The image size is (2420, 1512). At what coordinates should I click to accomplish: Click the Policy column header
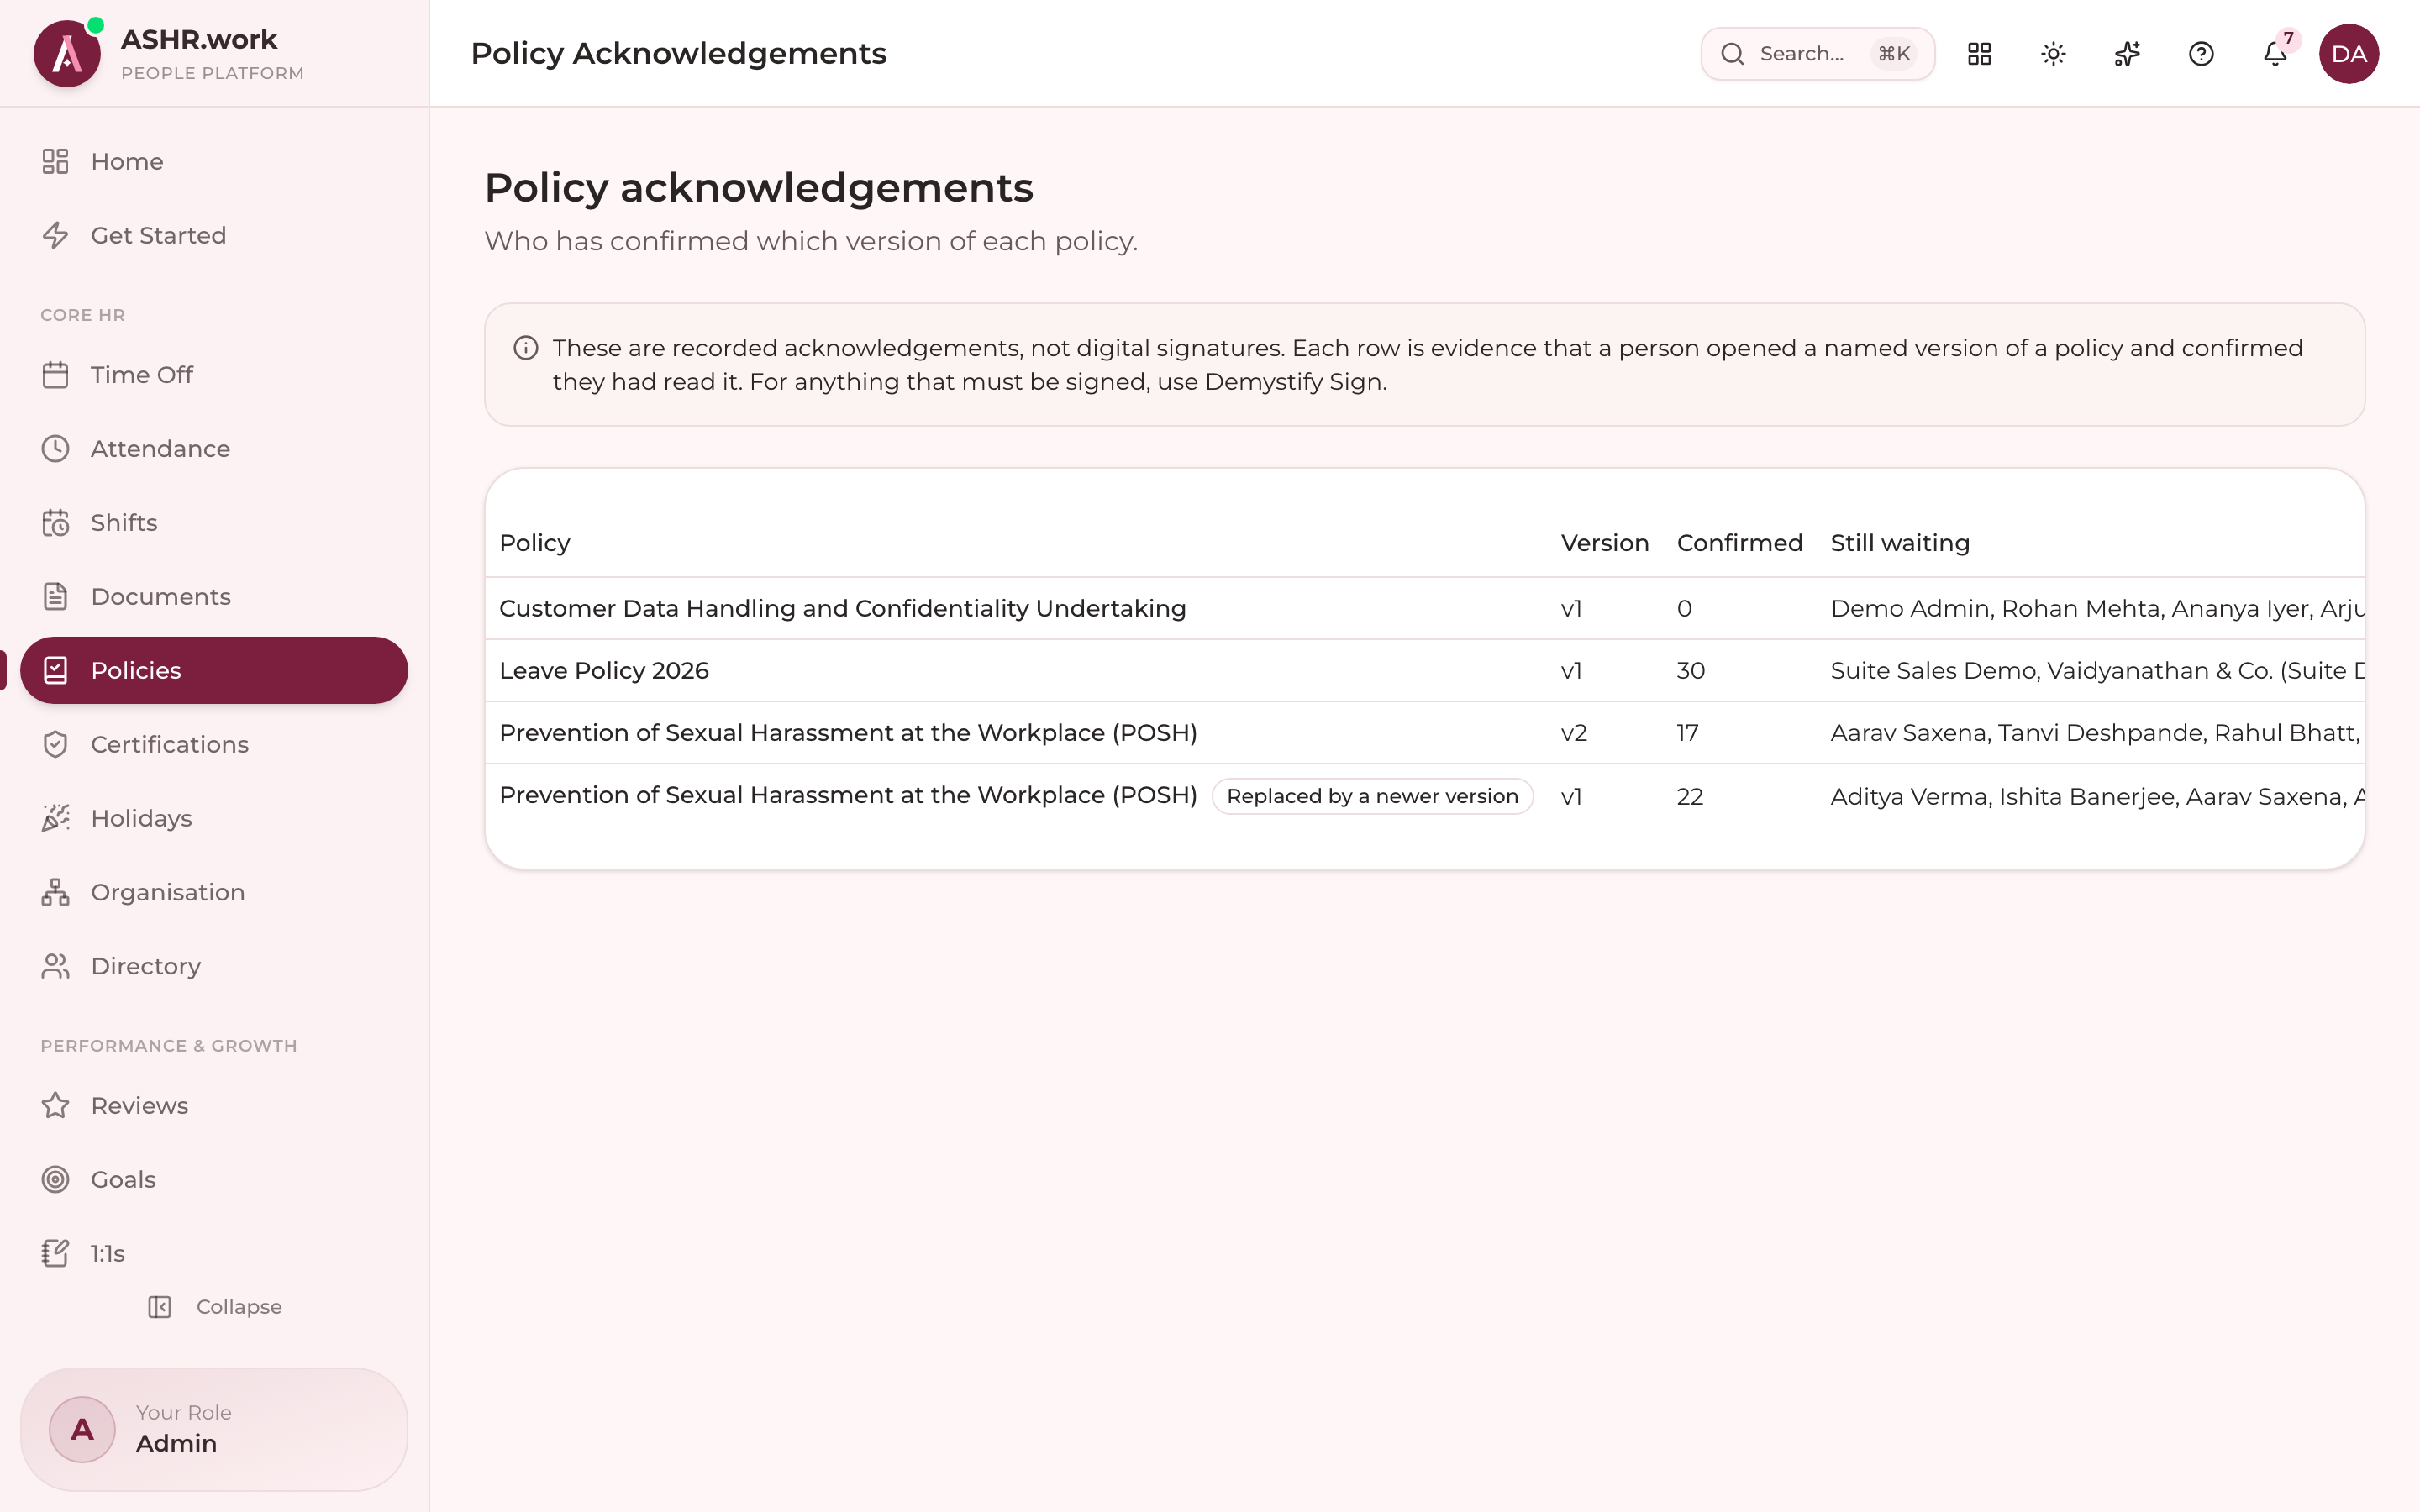534,543
